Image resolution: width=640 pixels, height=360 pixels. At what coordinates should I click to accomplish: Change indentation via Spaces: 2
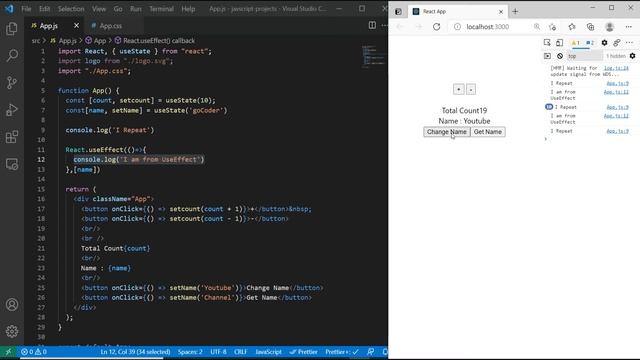[190, 351]
